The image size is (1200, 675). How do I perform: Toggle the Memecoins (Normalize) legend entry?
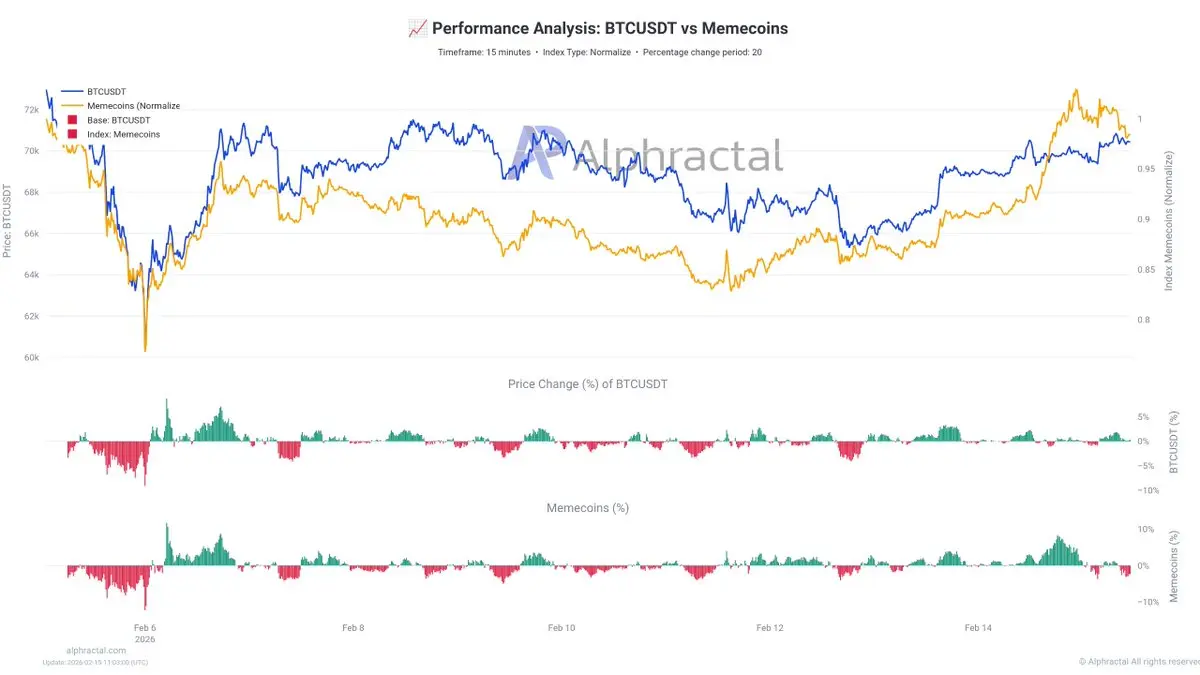(x=121, y=105)
